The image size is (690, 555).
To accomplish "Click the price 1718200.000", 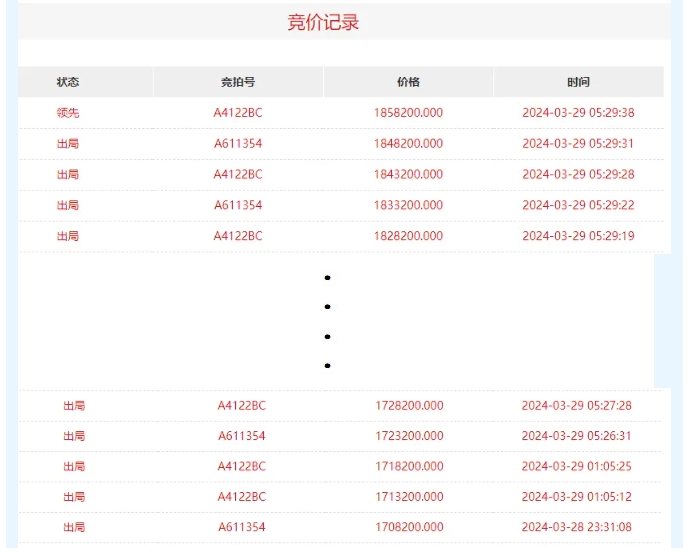I will [x=409, y=467].
